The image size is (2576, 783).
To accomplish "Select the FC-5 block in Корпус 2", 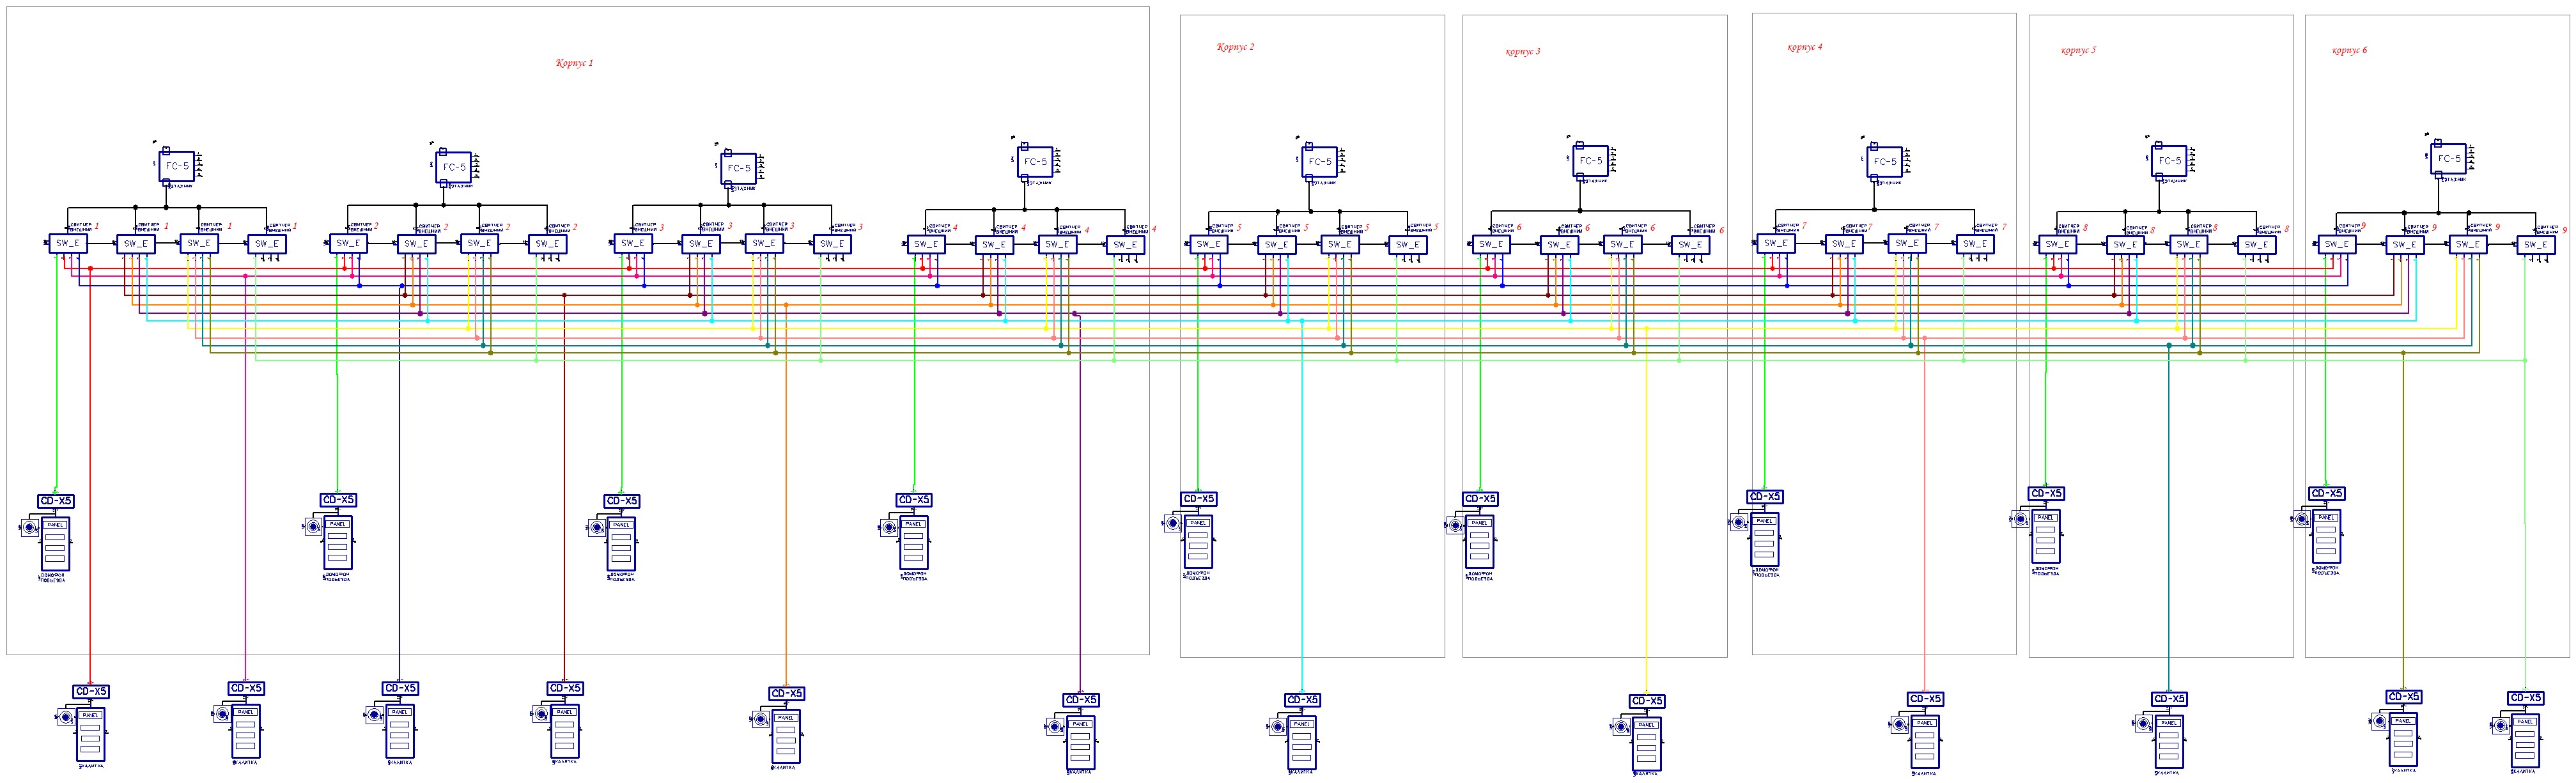I will [1319, 162].
